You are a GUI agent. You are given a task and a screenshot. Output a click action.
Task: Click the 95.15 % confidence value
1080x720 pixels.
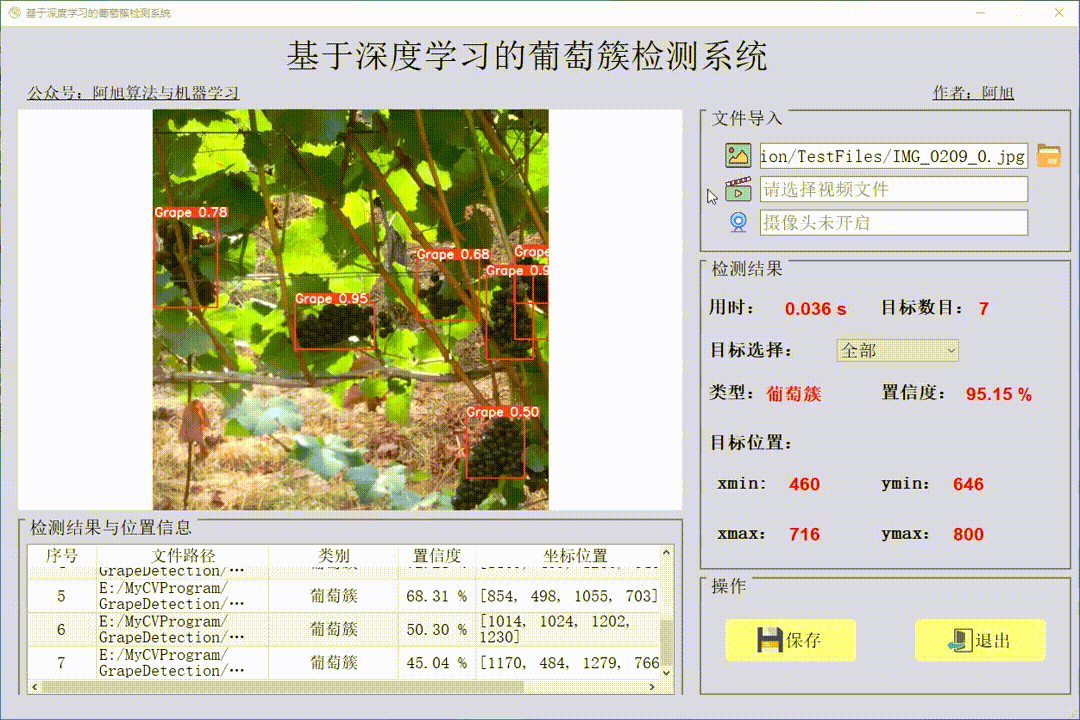click(x=999, y=394)
